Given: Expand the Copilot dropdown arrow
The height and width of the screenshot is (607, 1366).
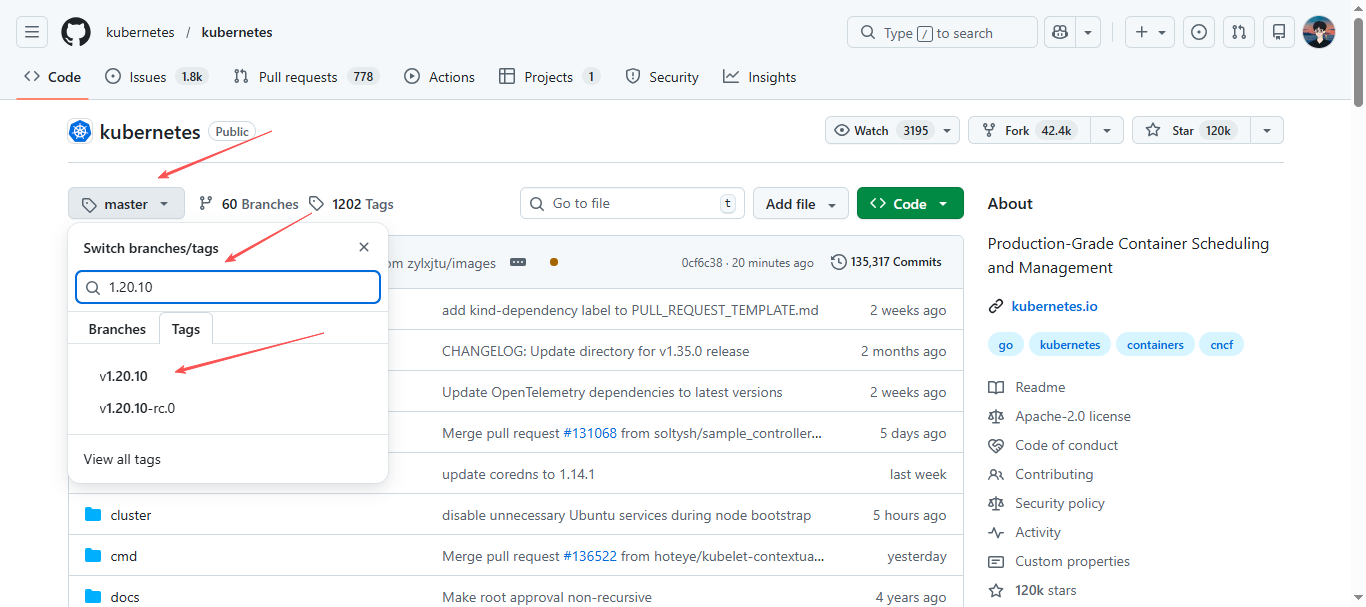Looking at the screenshot, I should [1088, 32].
